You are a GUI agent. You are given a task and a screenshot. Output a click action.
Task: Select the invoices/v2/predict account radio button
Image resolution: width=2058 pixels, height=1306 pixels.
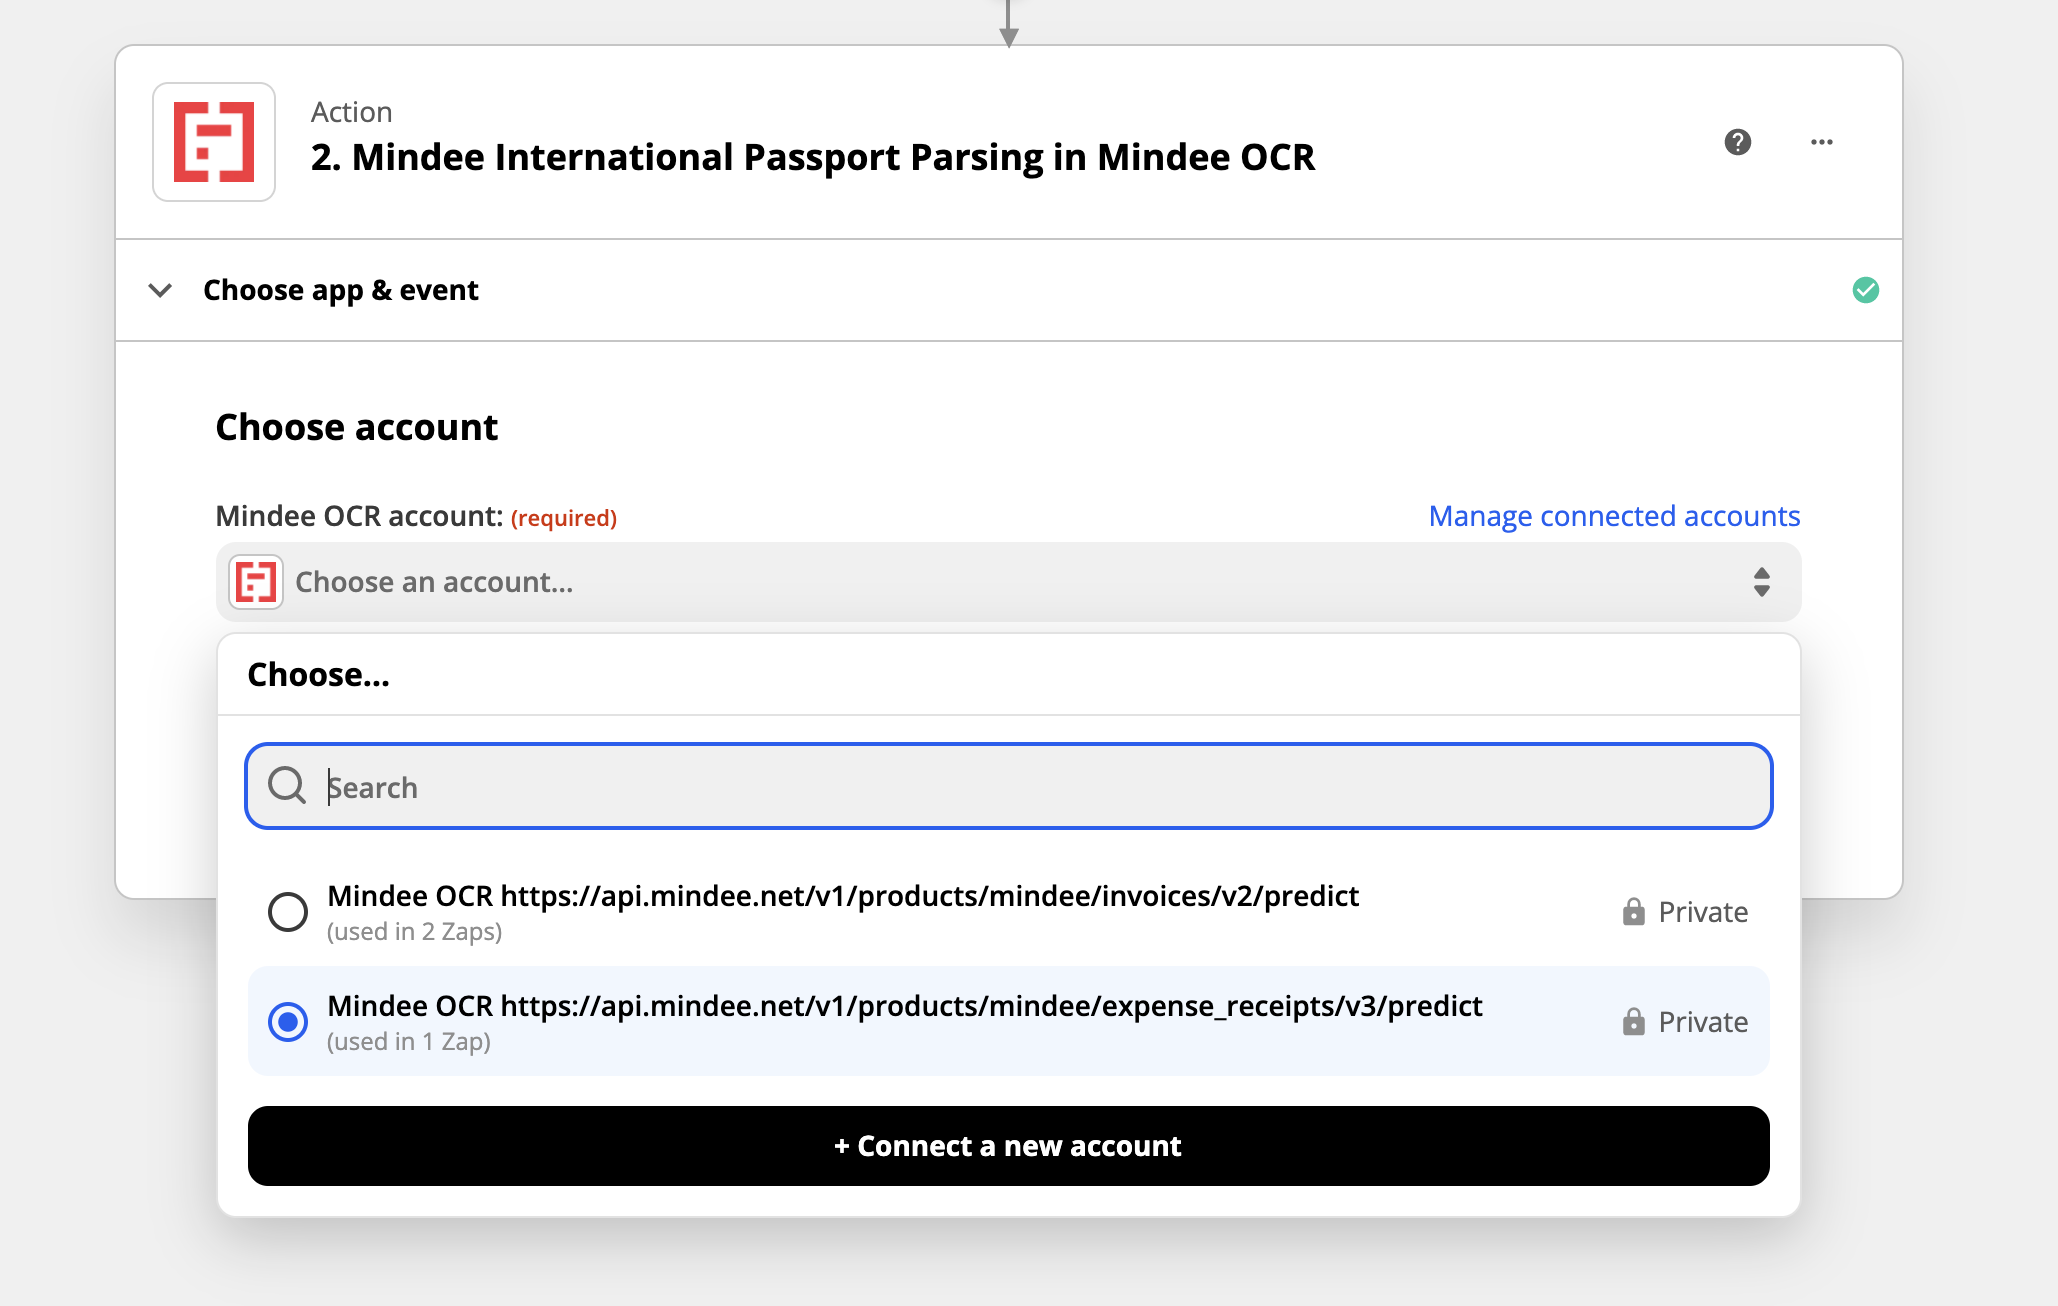288,911
